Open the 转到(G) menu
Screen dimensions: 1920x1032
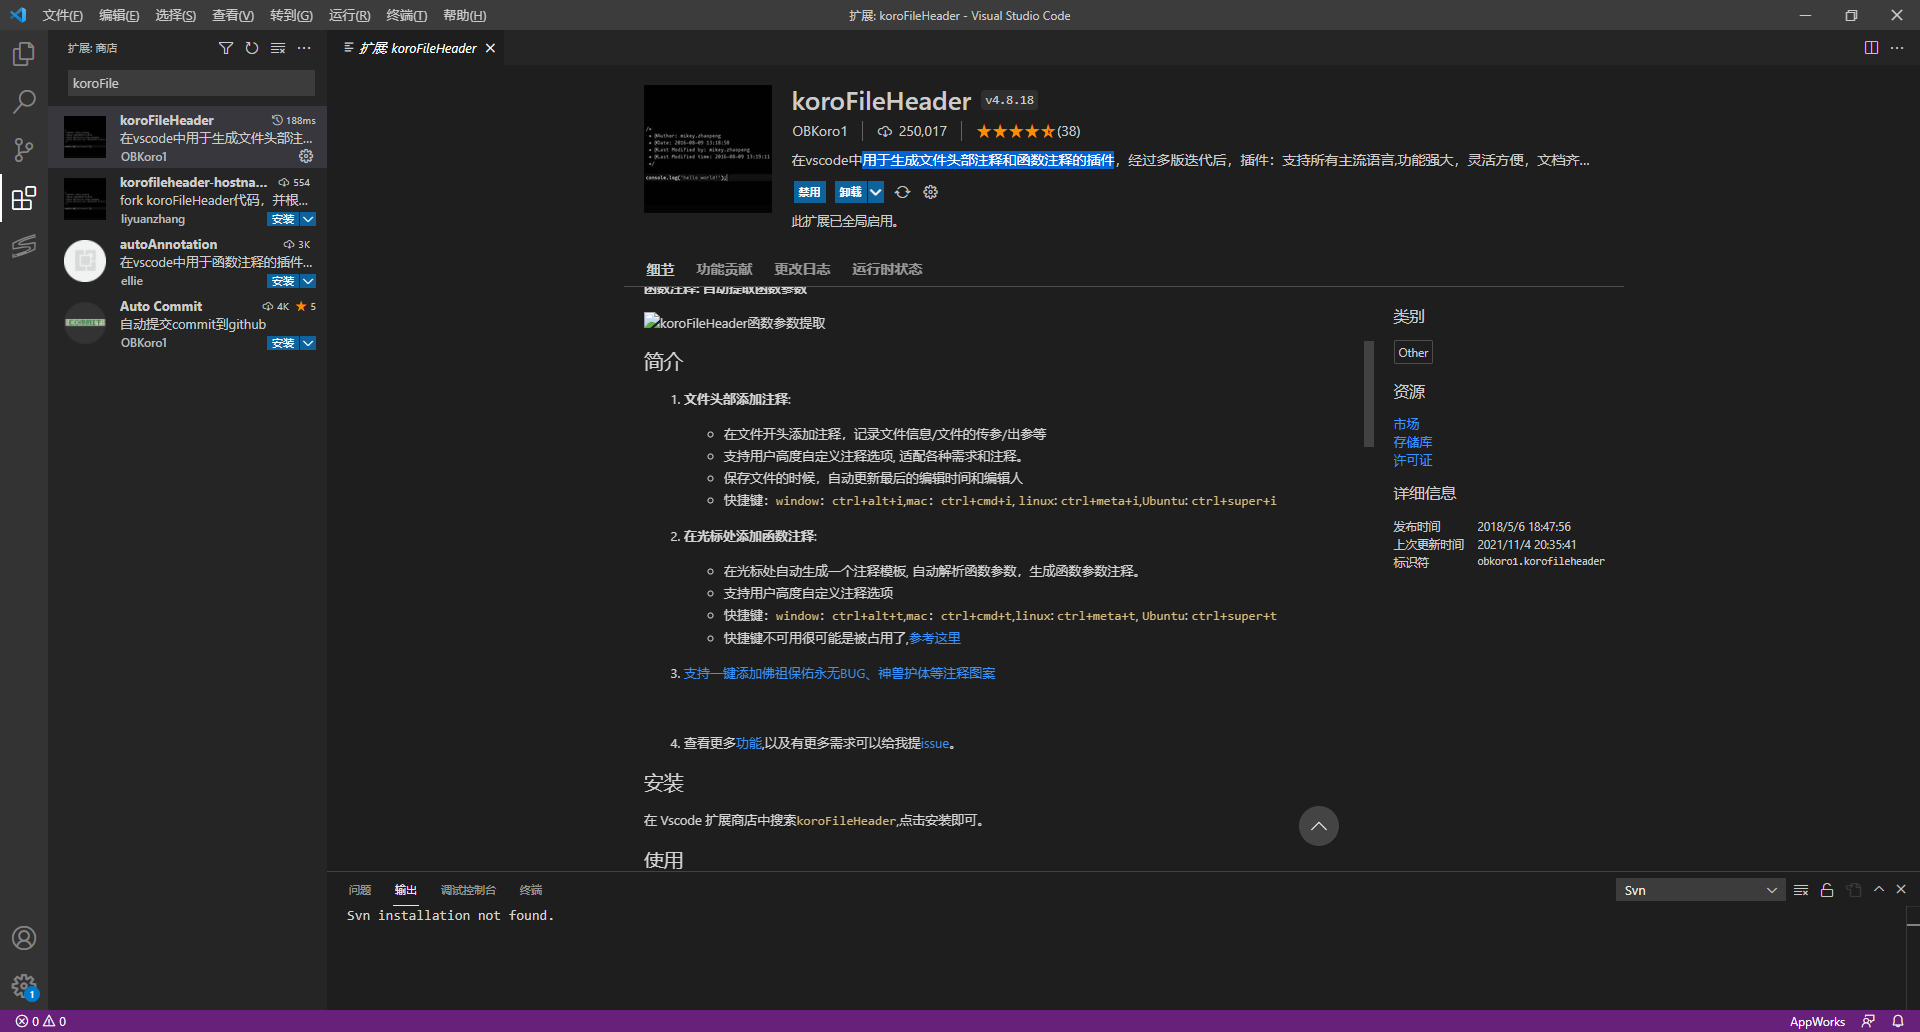pyautogui.click(x=291, y=15)
